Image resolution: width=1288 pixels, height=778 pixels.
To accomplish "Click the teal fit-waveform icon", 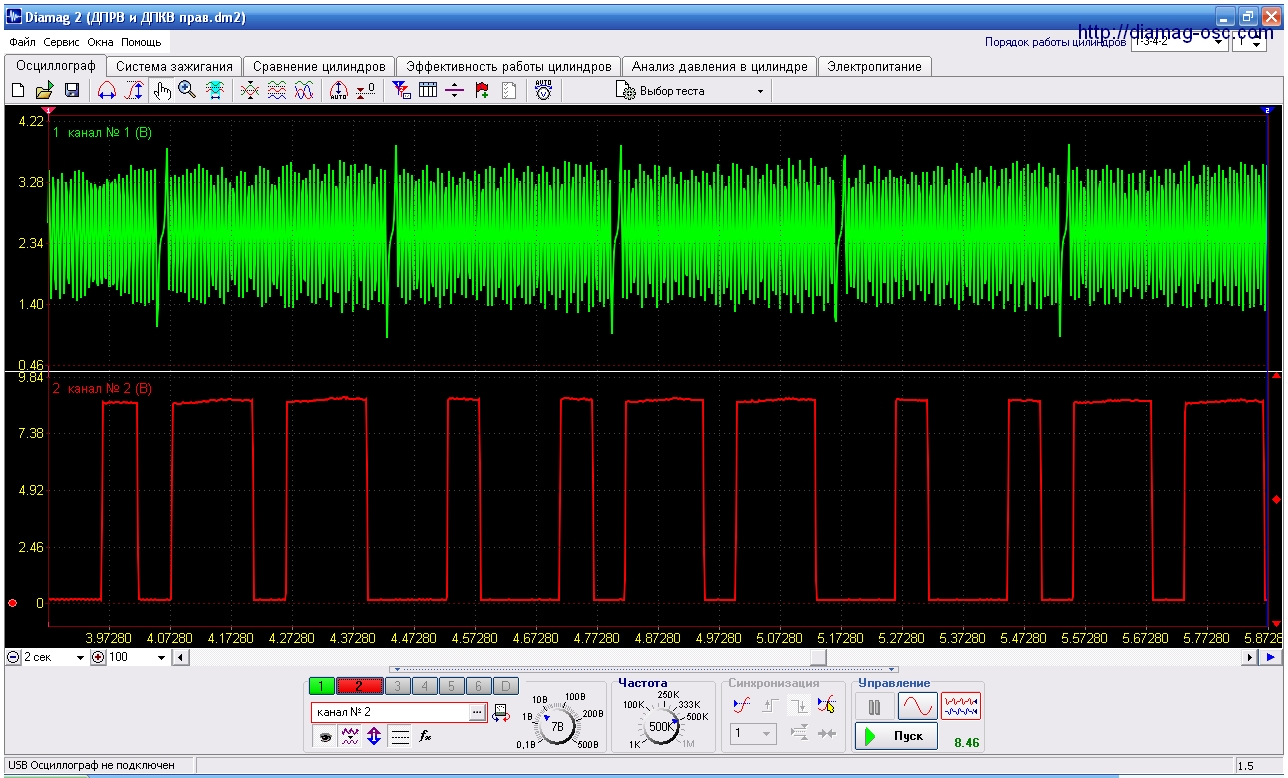I will coord(214,91).
